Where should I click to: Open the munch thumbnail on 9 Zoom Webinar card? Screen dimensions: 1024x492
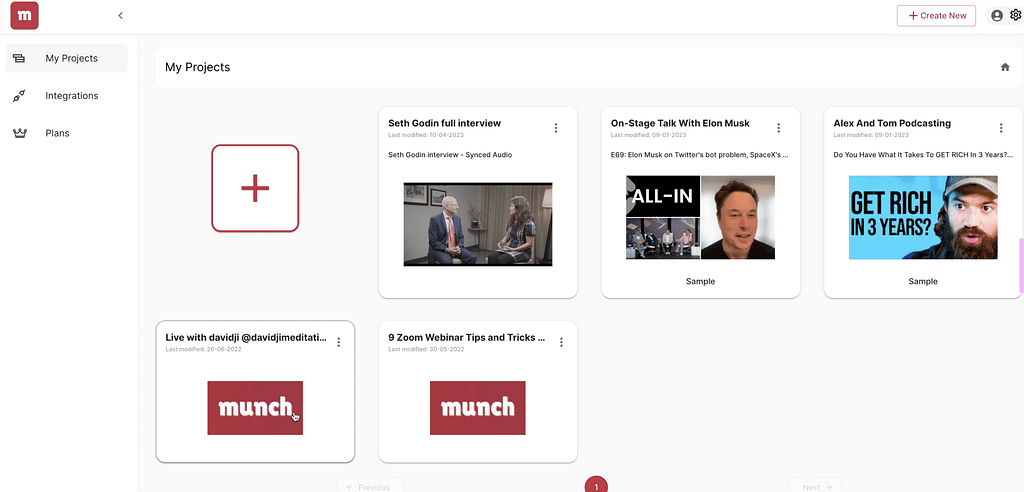click(x=477, y=408)
